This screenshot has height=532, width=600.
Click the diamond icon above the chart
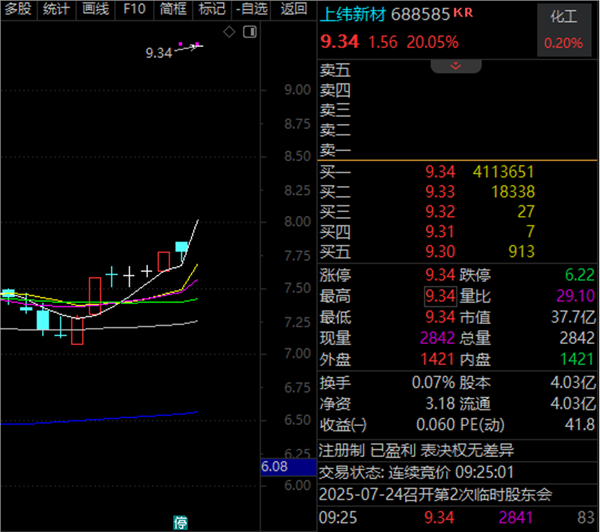click(x=229, y=32)
